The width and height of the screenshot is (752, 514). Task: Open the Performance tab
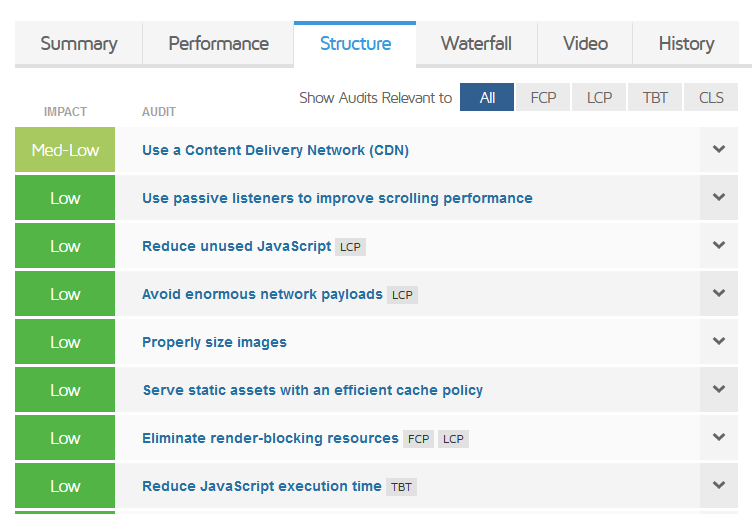point(218,44)
